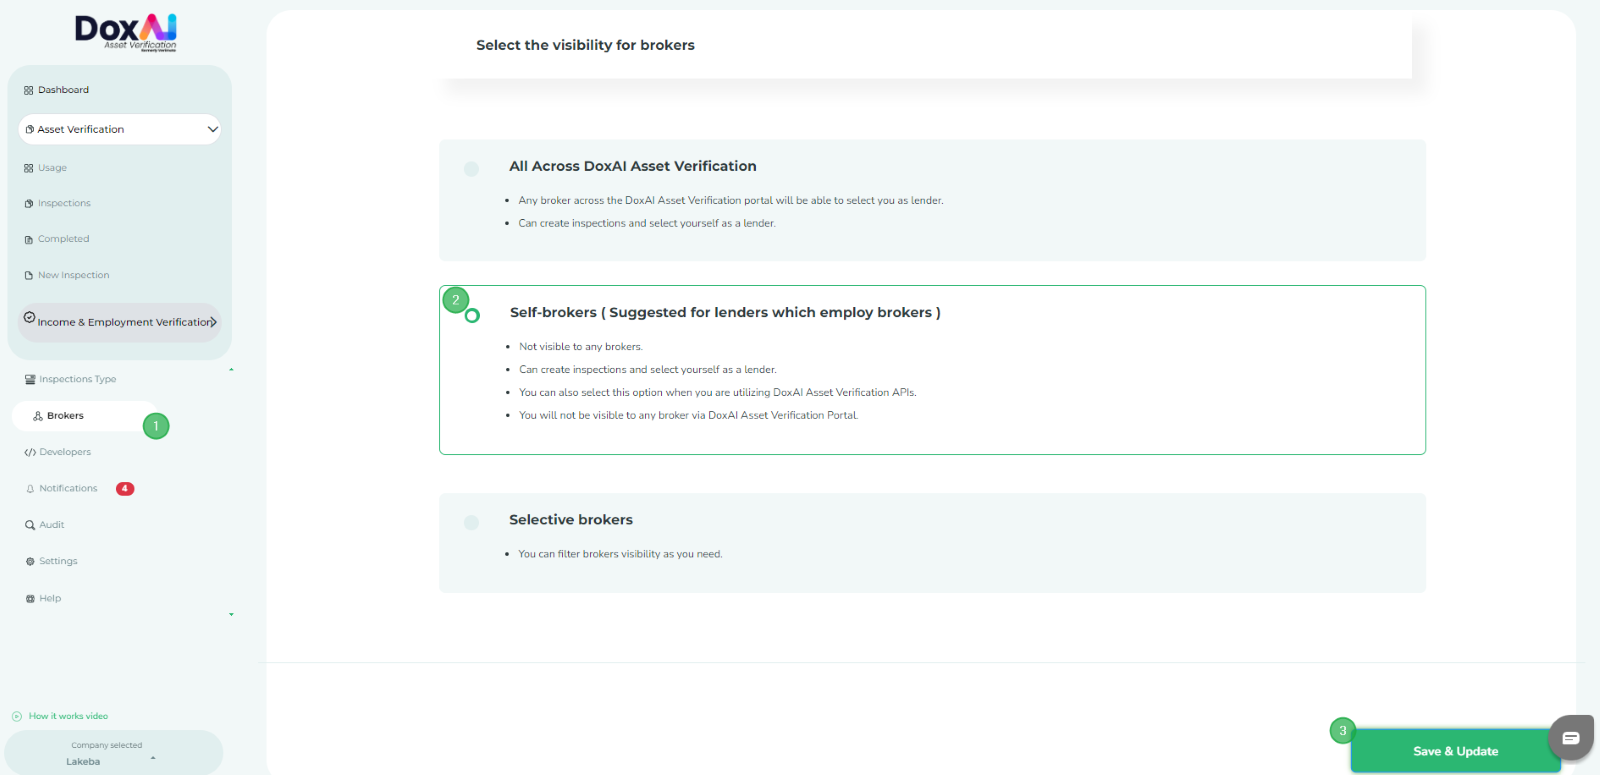
Task: Go to Inspections Type menu item
Action: [77, 379]
